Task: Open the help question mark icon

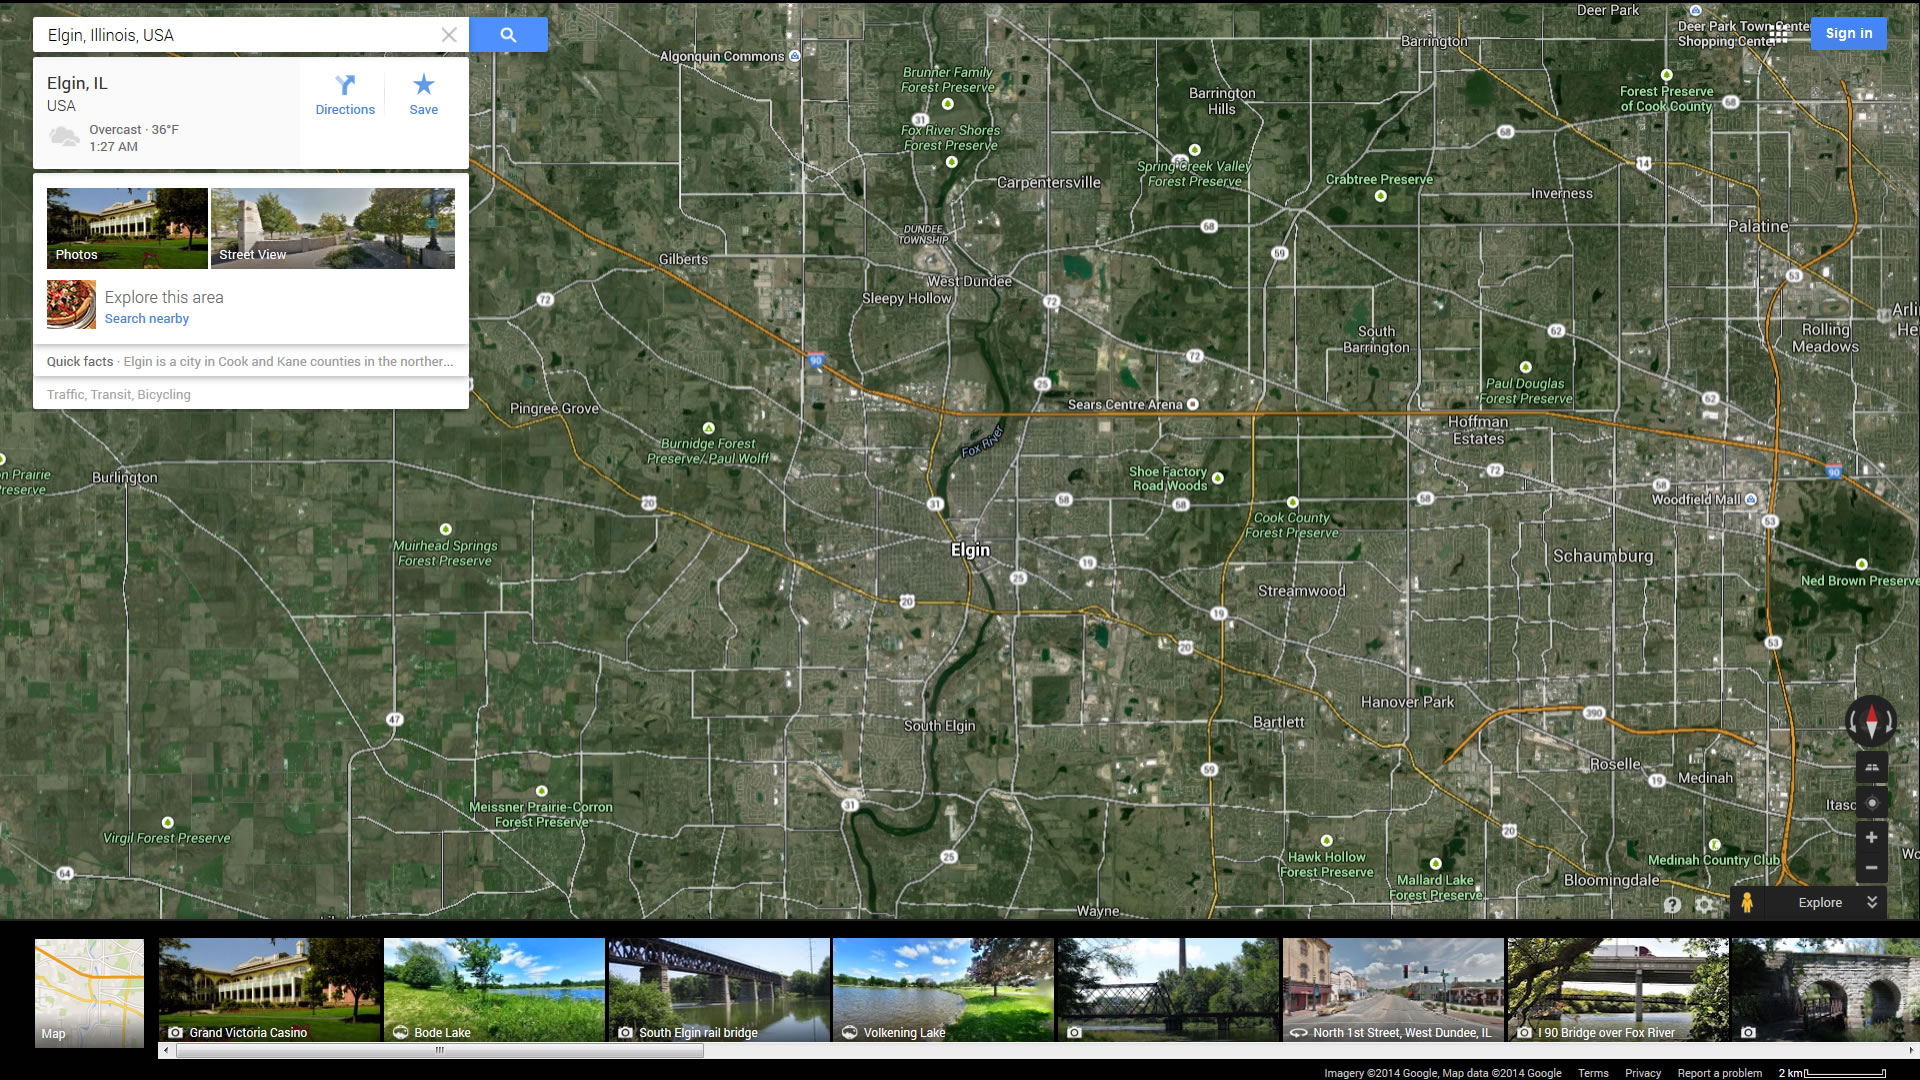Action: tap(1672, 905)
